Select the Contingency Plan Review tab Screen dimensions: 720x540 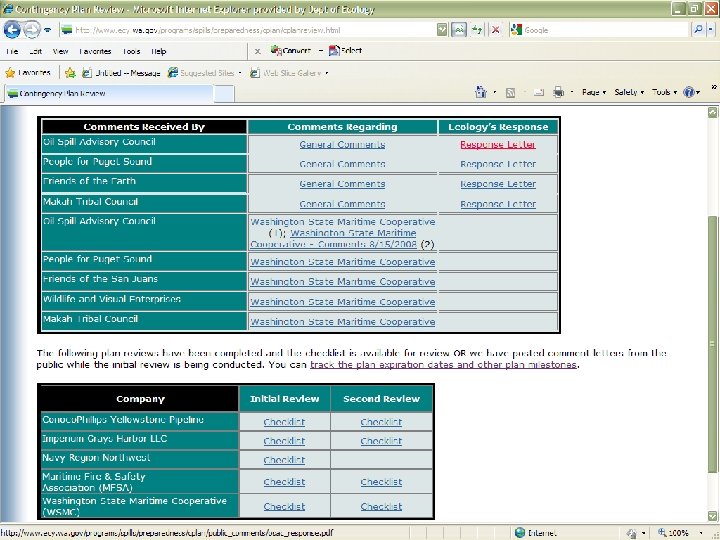(x=109, y=93)
